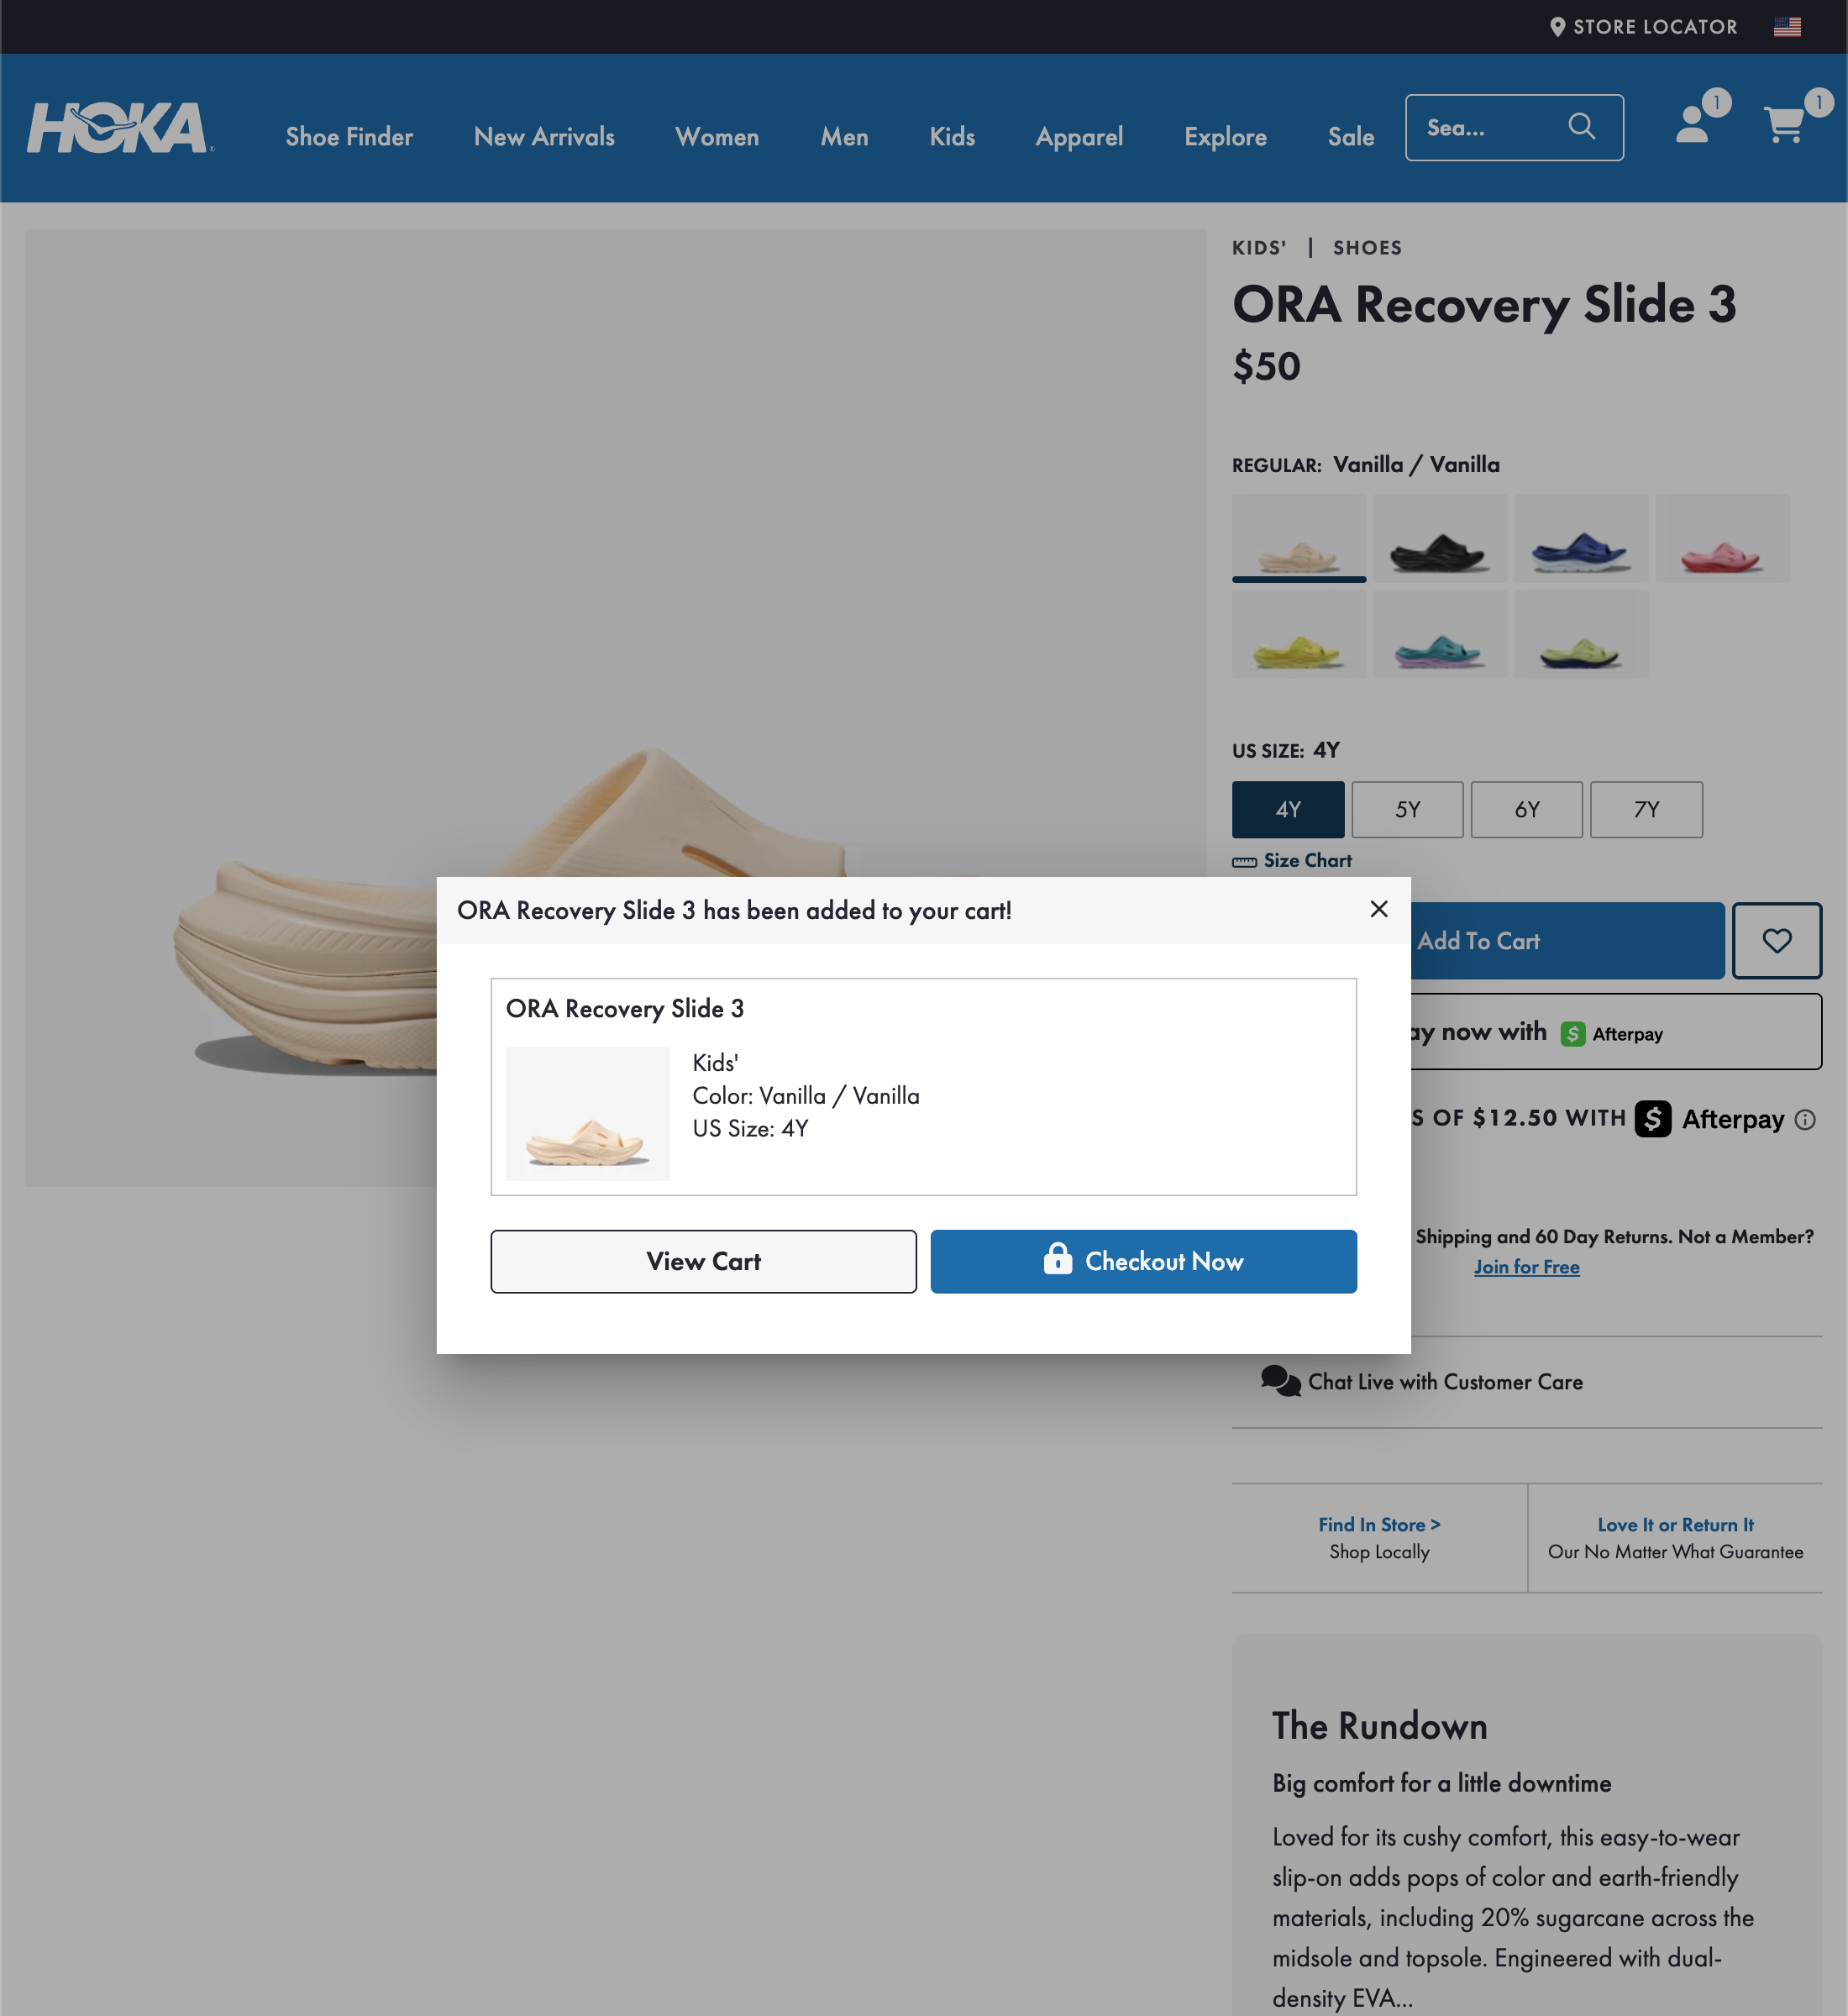
Task: Close the added-to-cart popup
Action: tap(1380, 910)
